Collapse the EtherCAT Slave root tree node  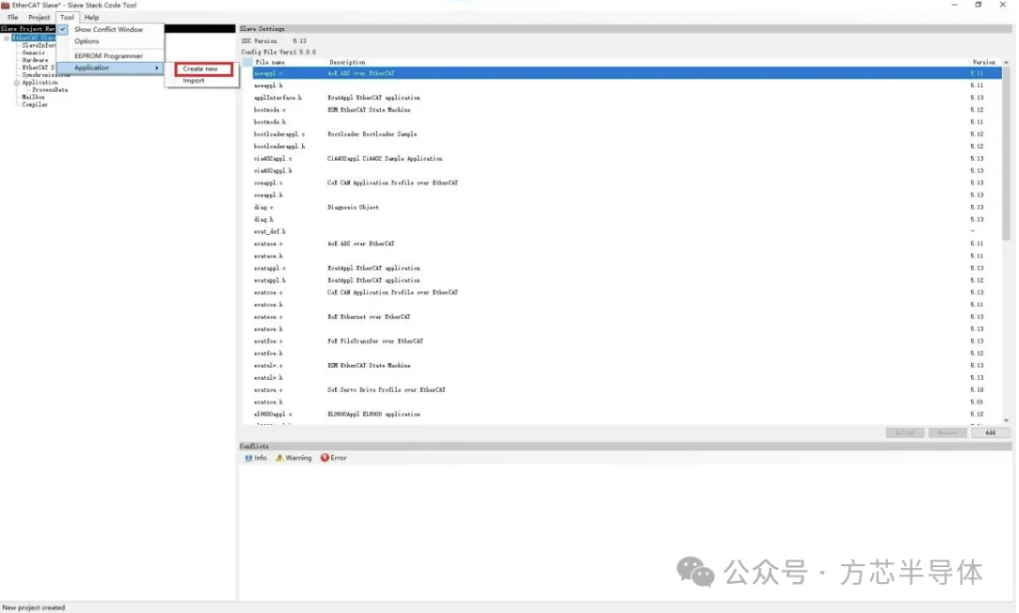click(x=6, y=38)
